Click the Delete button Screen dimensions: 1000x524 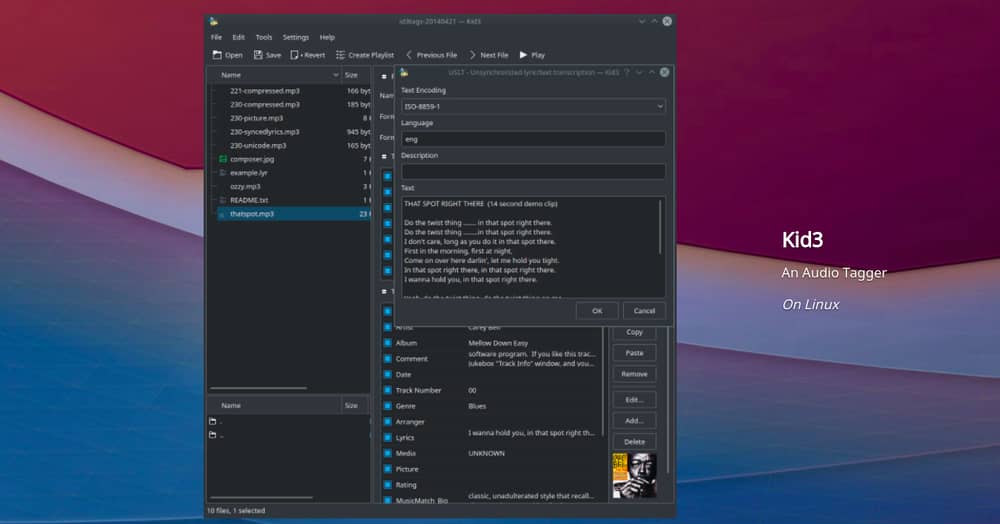pos(634,442)
